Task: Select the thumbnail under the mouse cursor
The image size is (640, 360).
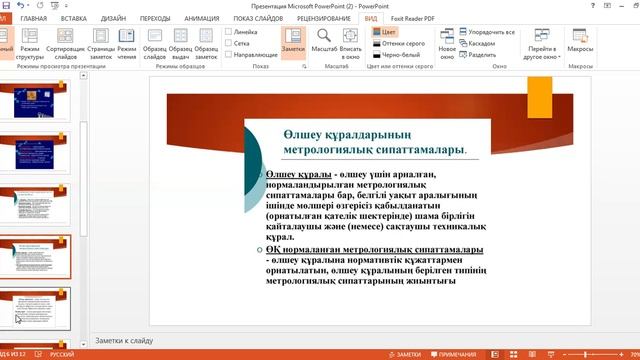Action: pos(35,309)
